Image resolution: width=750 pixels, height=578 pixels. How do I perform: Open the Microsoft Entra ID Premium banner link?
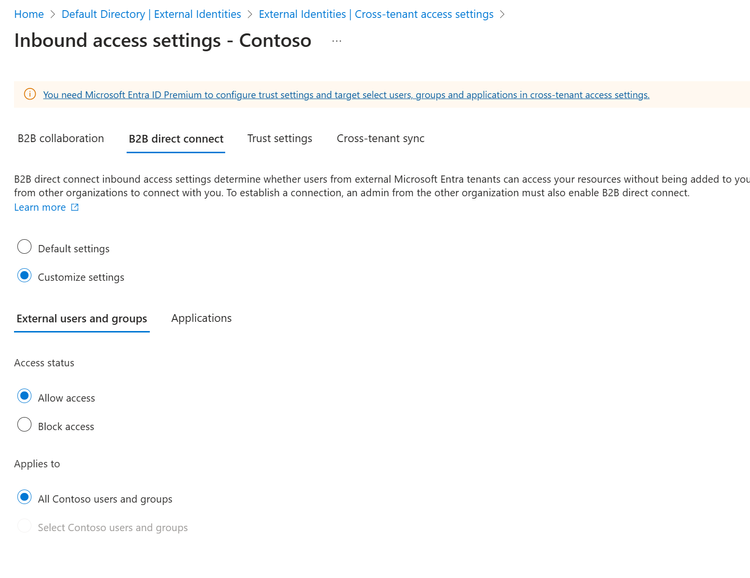pos(346,95)
